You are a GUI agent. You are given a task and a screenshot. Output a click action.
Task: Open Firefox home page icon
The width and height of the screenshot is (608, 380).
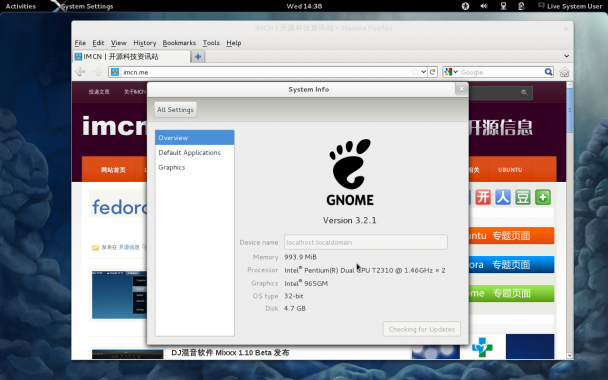tap(564, 72)
